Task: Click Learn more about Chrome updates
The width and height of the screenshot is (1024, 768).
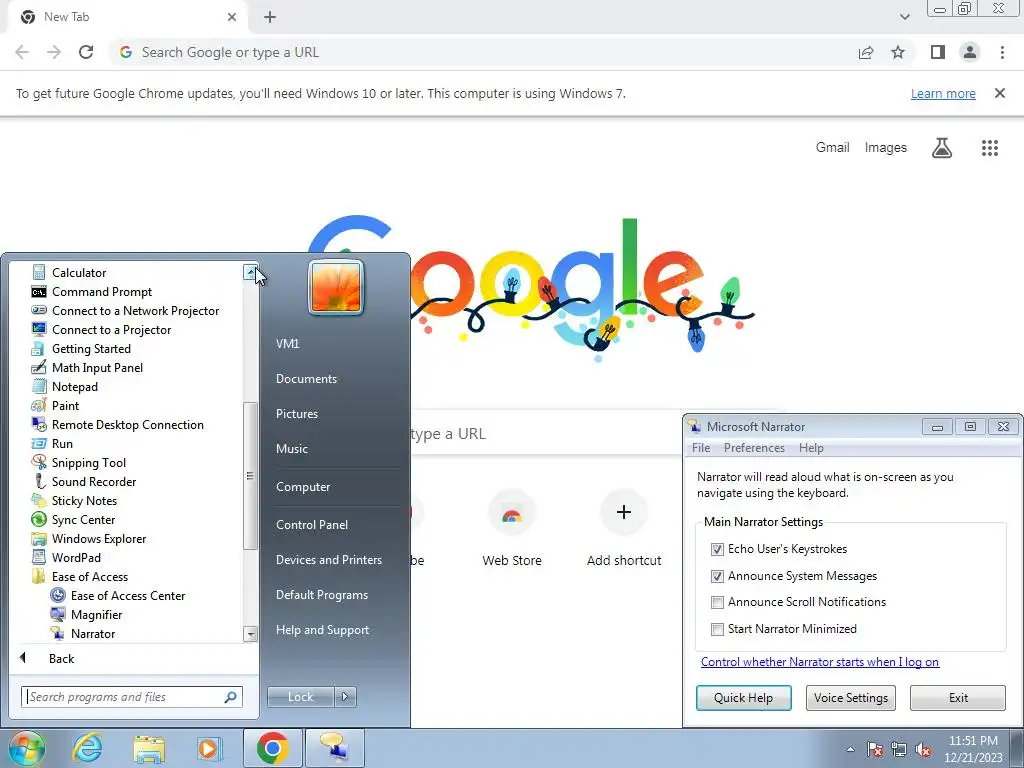Action: click(x=943, y=93)
